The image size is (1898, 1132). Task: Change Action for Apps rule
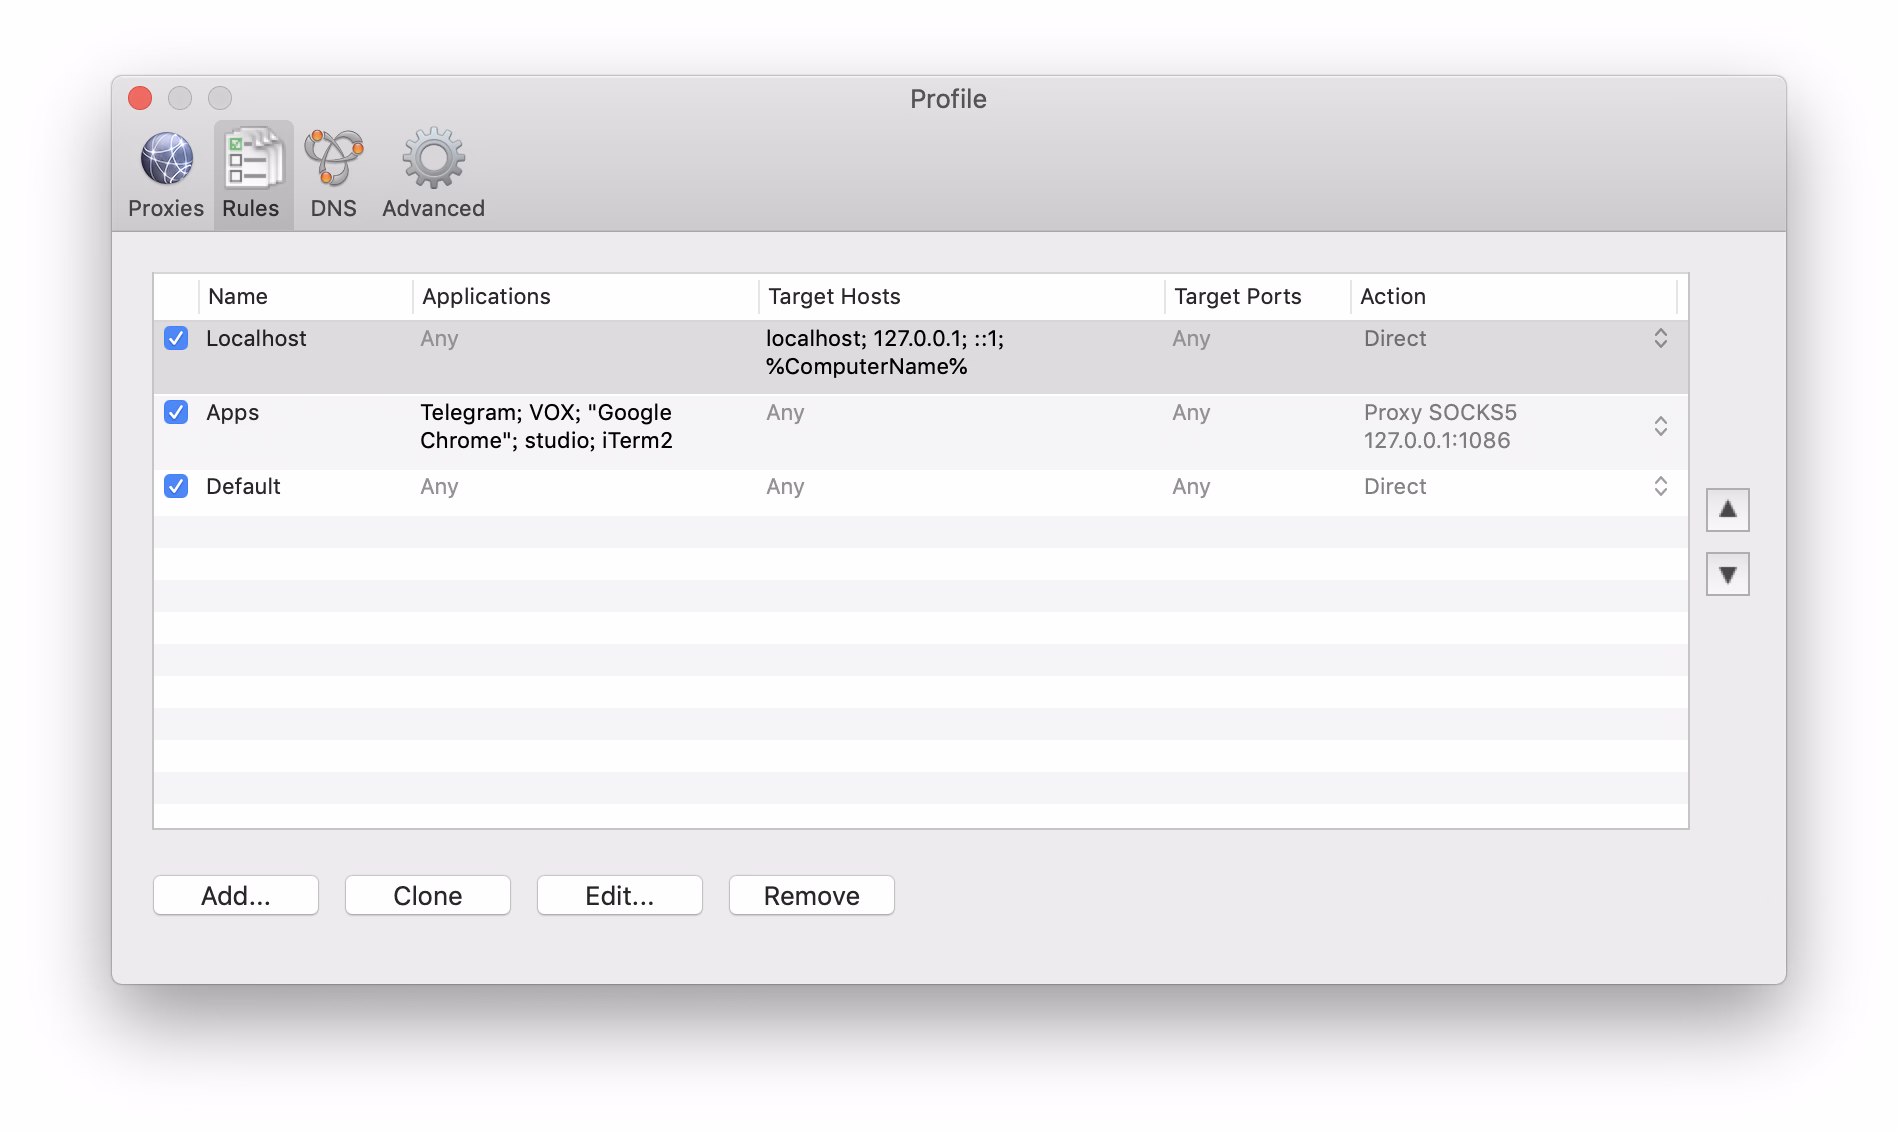(1660, 427)
